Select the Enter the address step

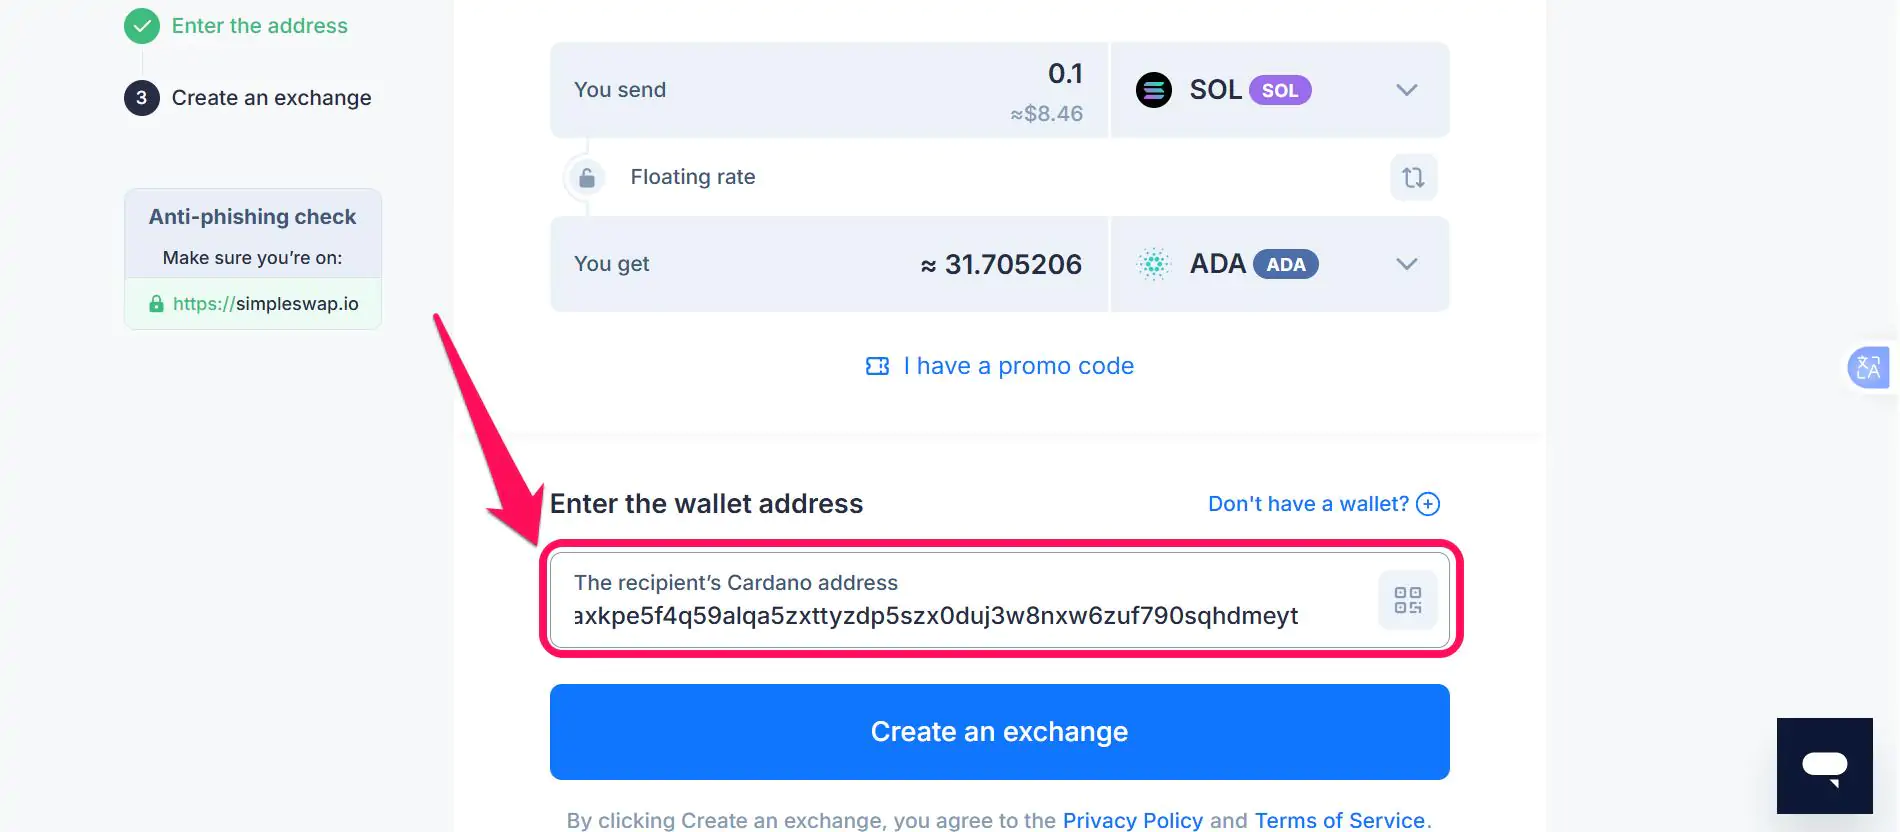coord(259,26)
